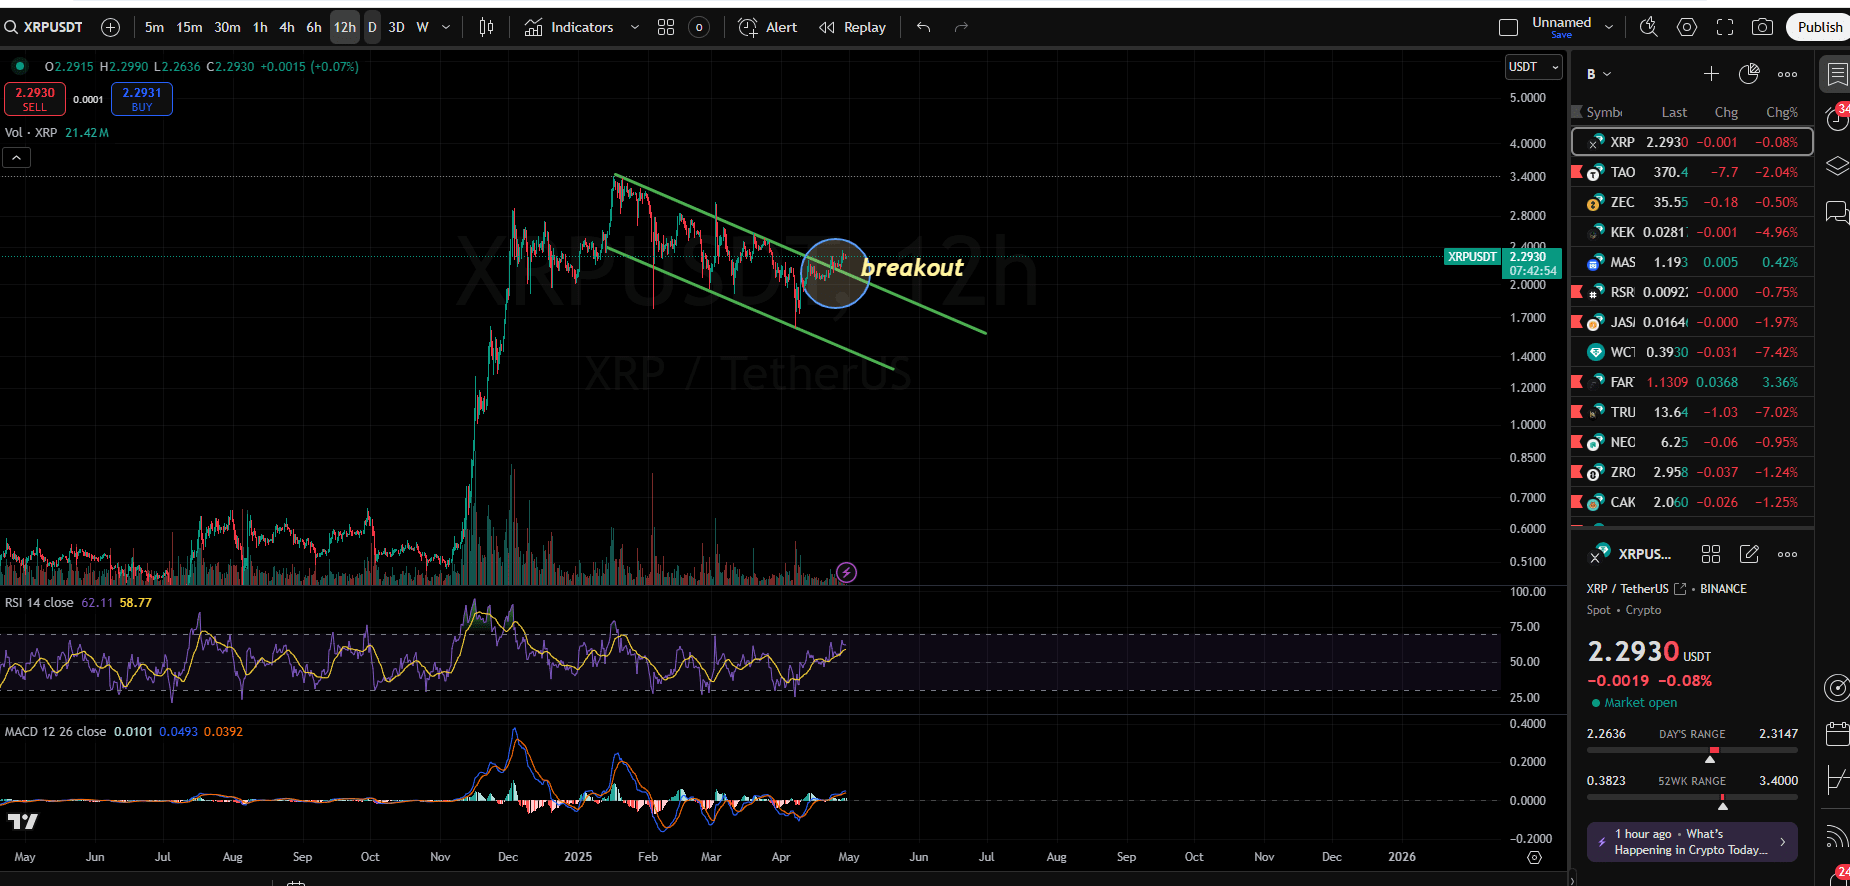Toggle the red flag on JAS row
Image resolution: width=1850 pixels, height=886 pixels.
tap(1577, 321)
